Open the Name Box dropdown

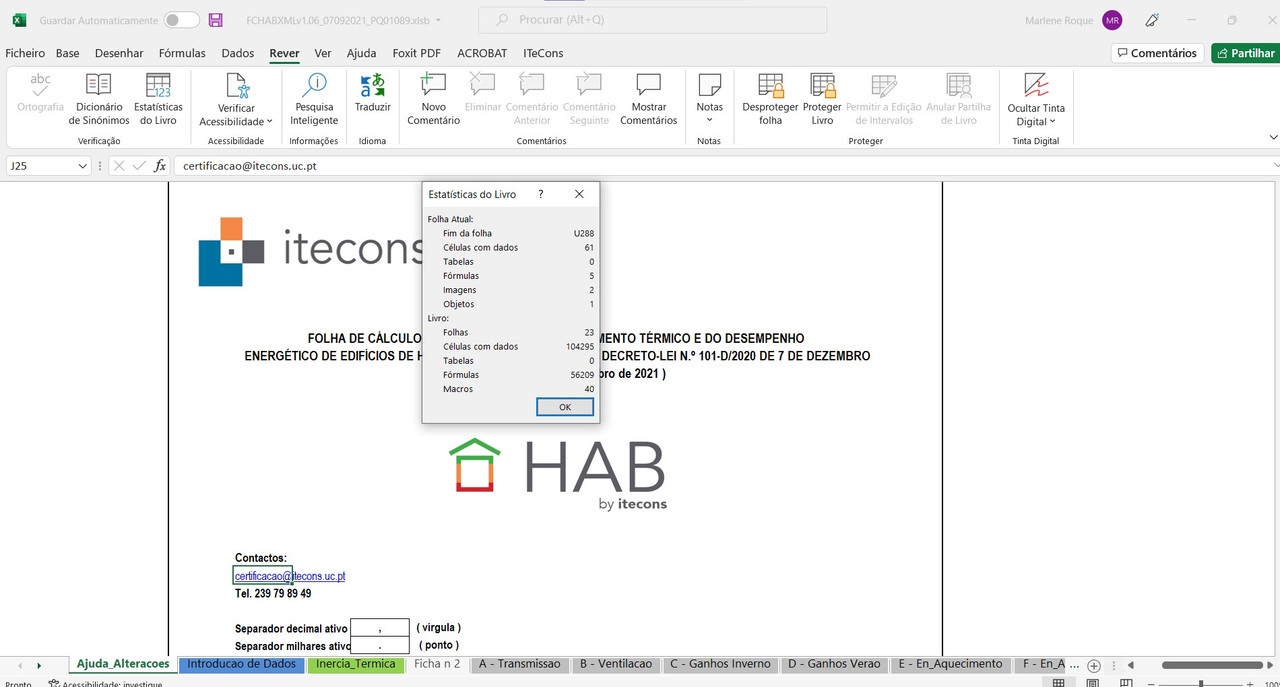83,166
